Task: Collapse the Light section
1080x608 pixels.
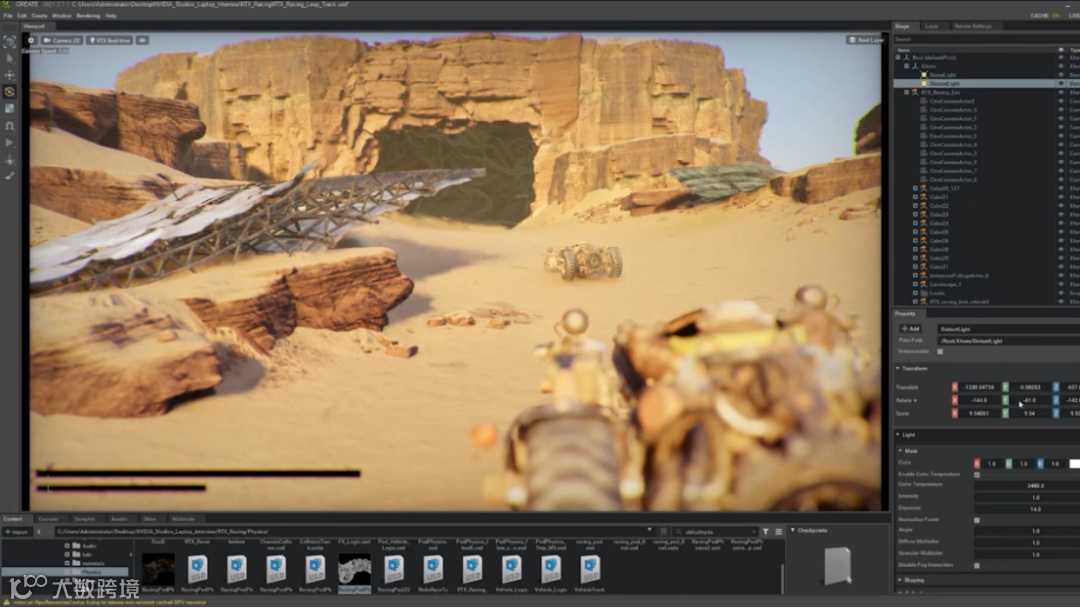Action: click(x=898, y=435)
